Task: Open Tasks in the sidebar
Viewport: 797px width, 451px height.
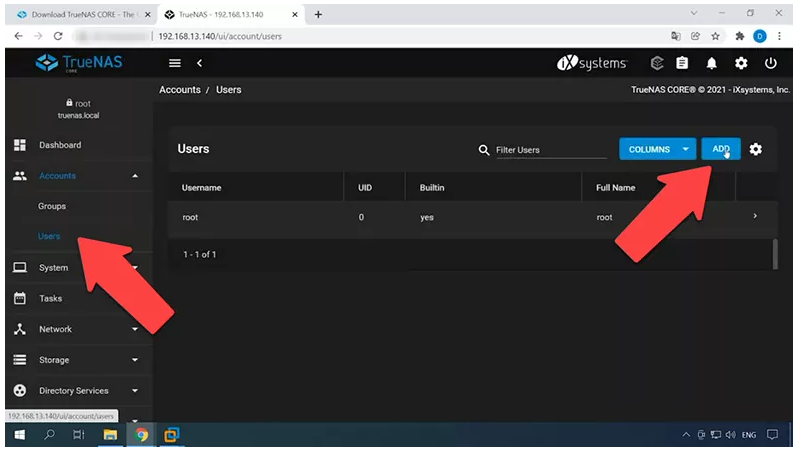Action: (50, 298)
